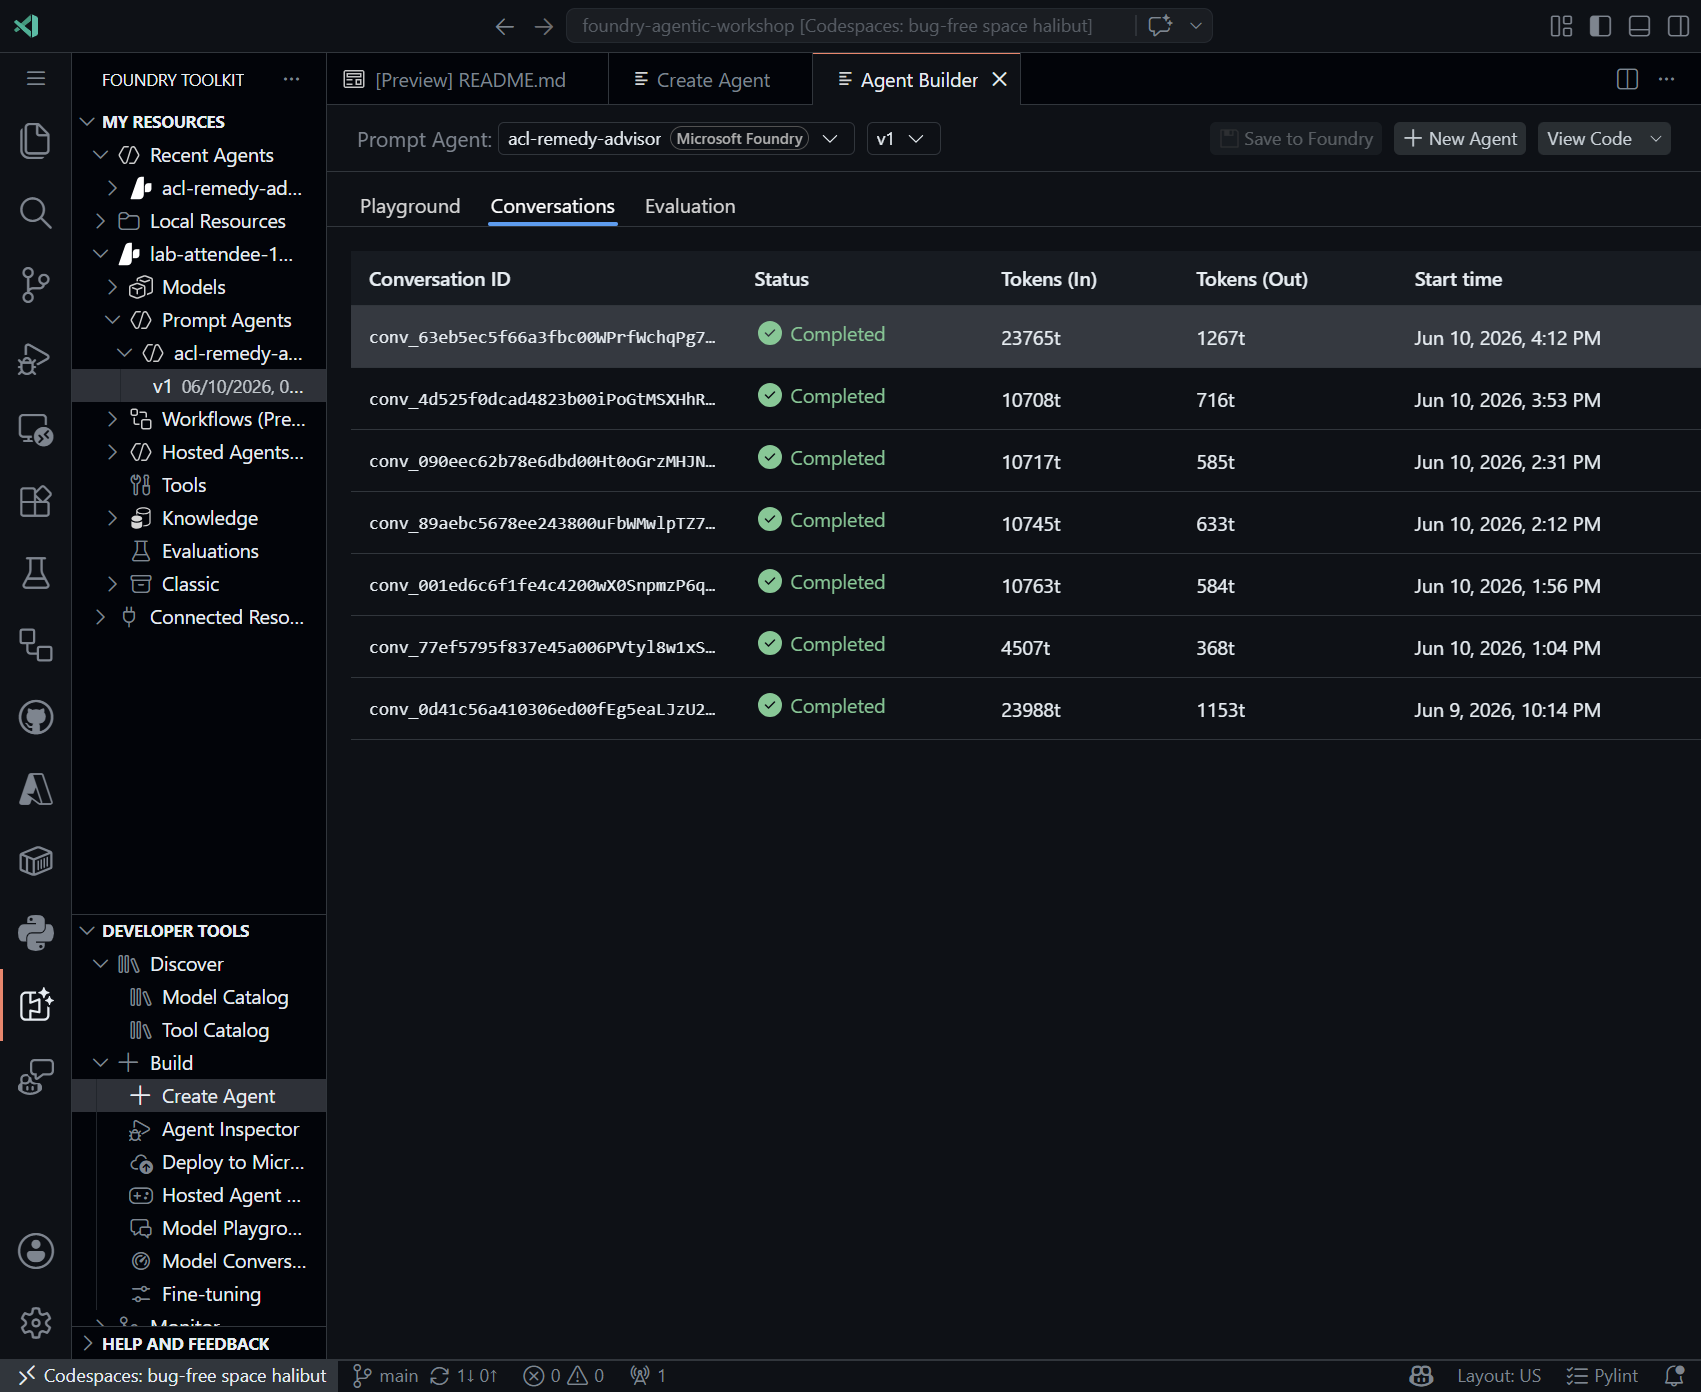Toggle the secondary side bar layout button

[1678, 26]
